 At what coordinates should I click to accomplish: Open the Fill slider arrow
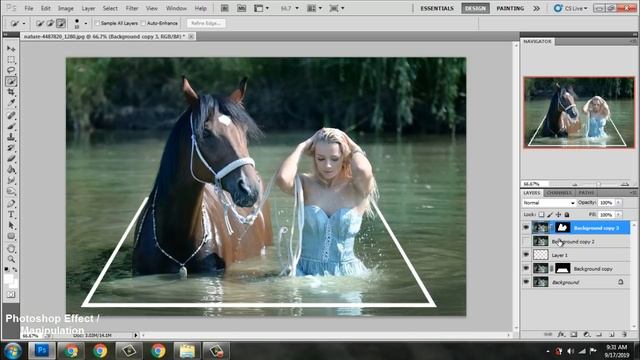[x=618, y=214]
